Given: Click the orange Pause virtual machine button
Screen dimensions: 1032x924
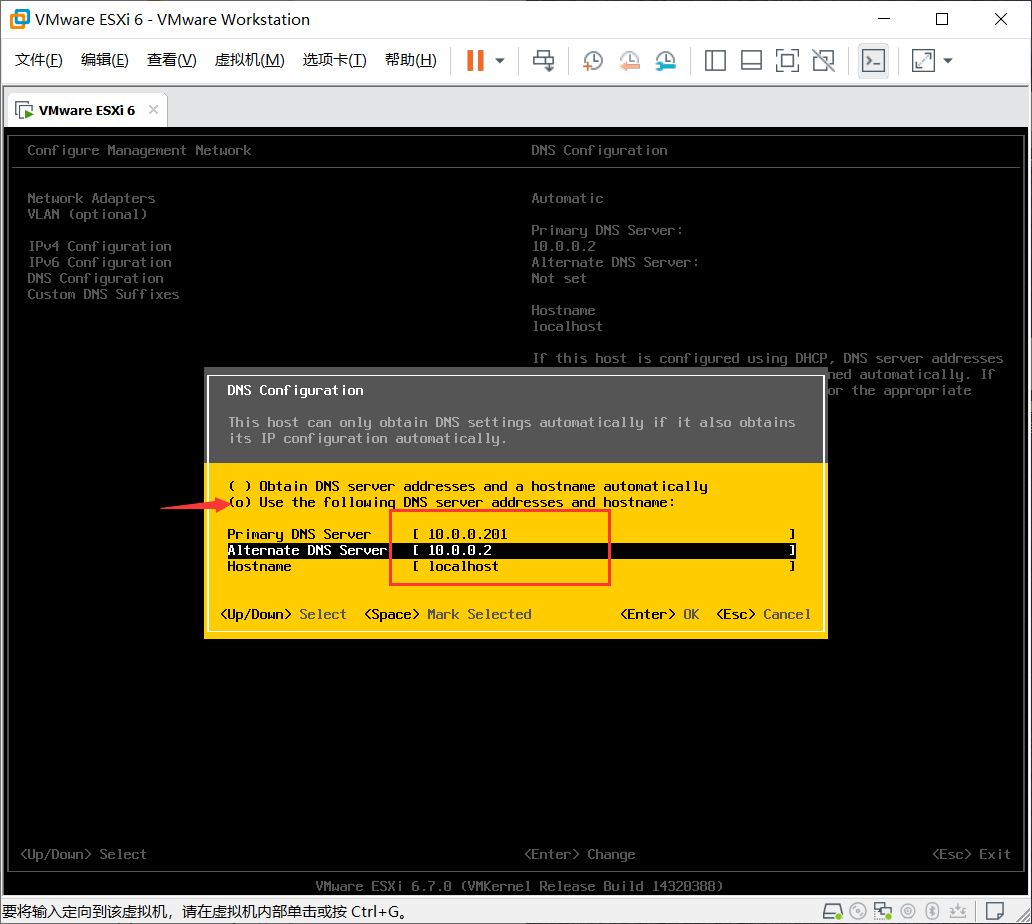Looking at the screenshot, I should [475, 61].
